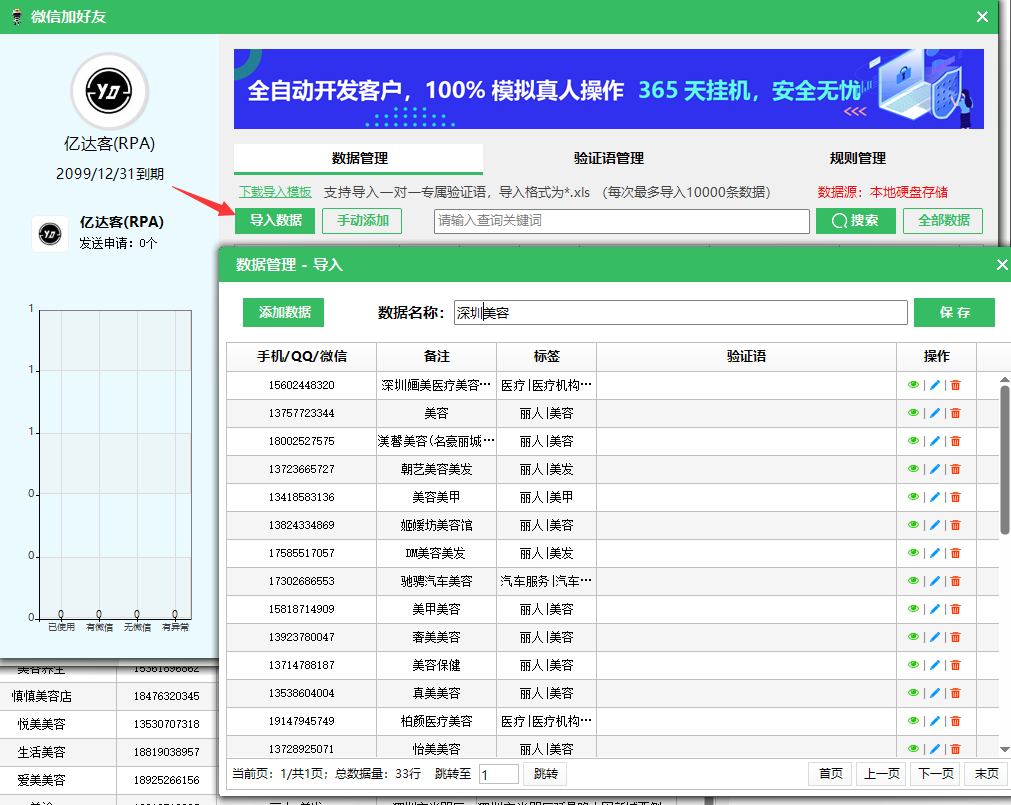The image size is (1011, 805).
Task: Show details for the 17585517057 row
Action: coord(913,553)
